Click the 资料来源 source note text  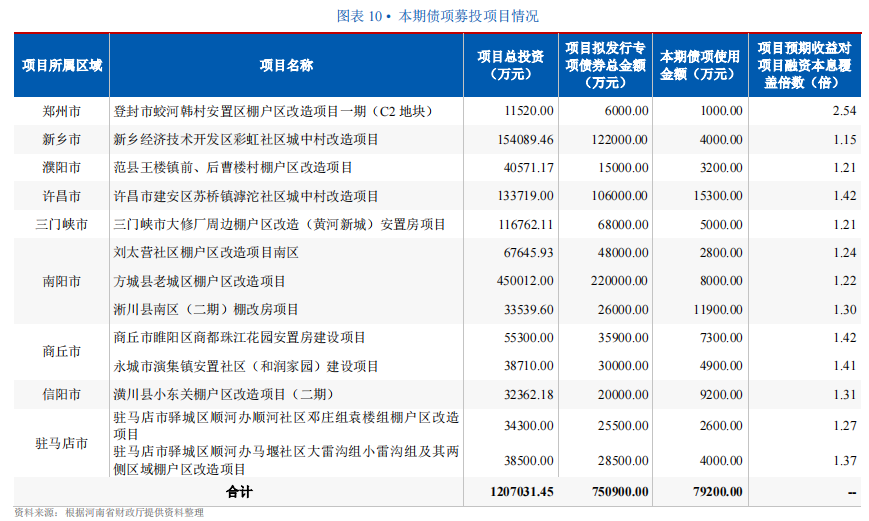point(109,513)
